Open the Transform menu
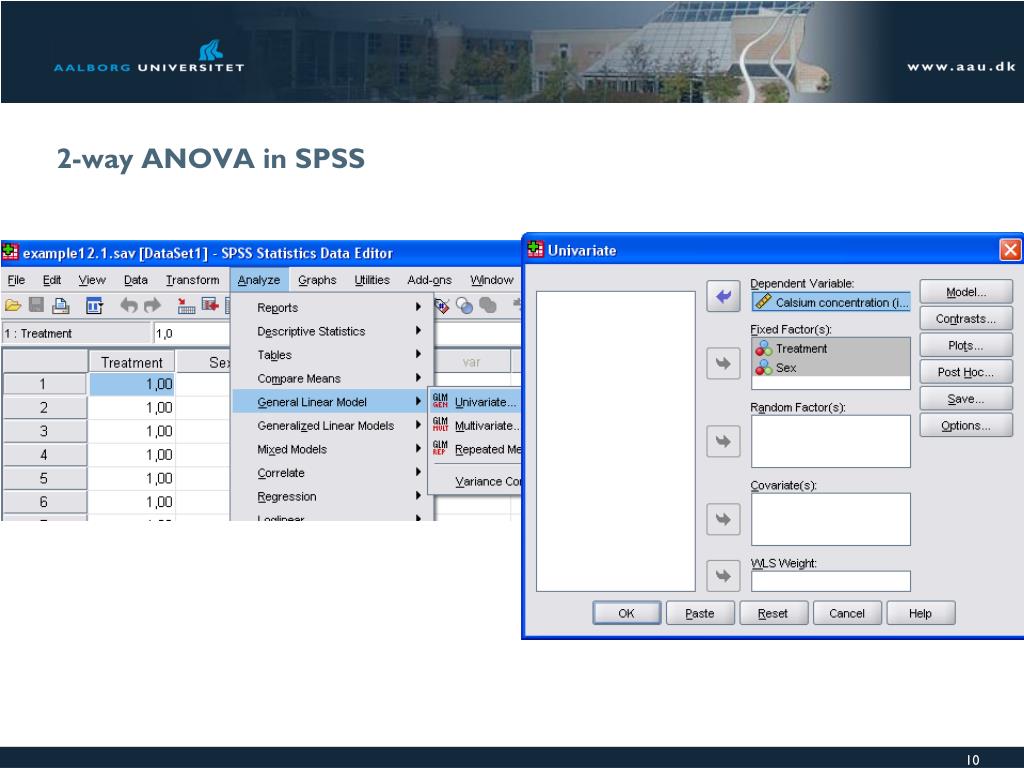Image resolution: width=1024 pixels, height=768 pixels. 192,280
